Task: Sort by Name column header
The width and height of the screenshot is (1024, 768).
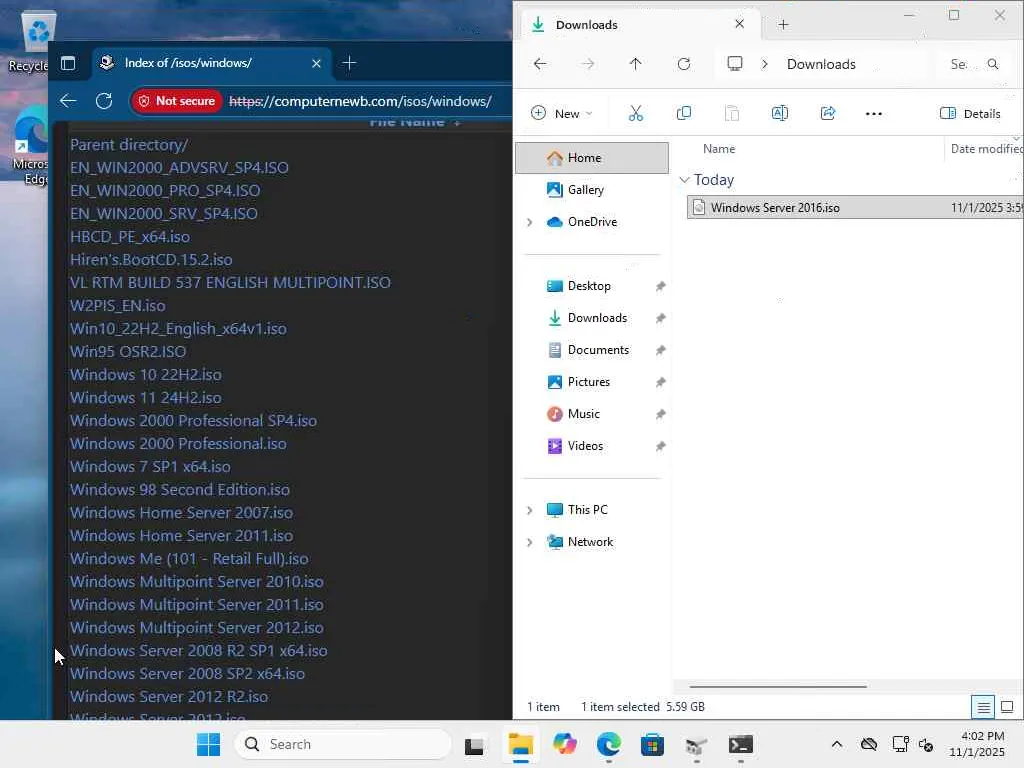Action: click(719, 149)
